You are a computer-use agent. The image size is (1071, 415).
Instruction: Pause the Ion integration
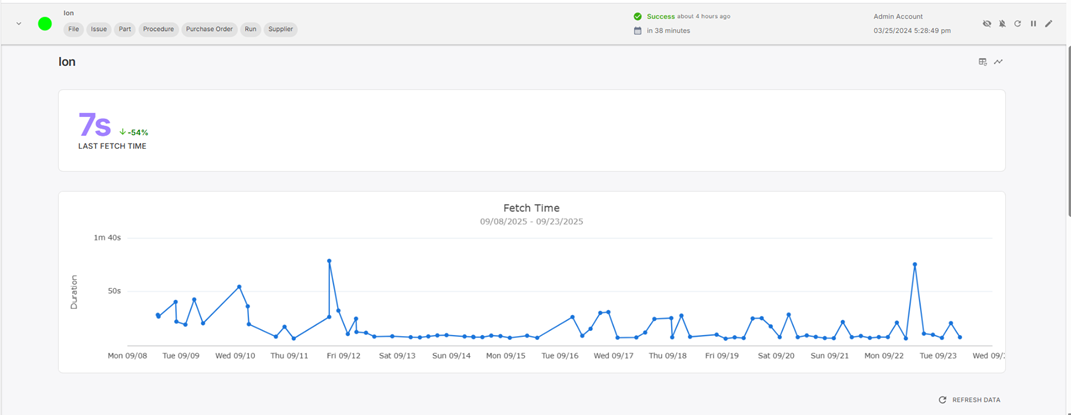(1033, 23)
